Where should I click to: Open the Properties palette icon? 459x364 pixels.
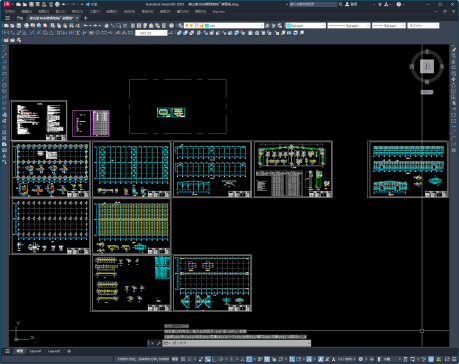pyautogui.click(x=133, y=25)
